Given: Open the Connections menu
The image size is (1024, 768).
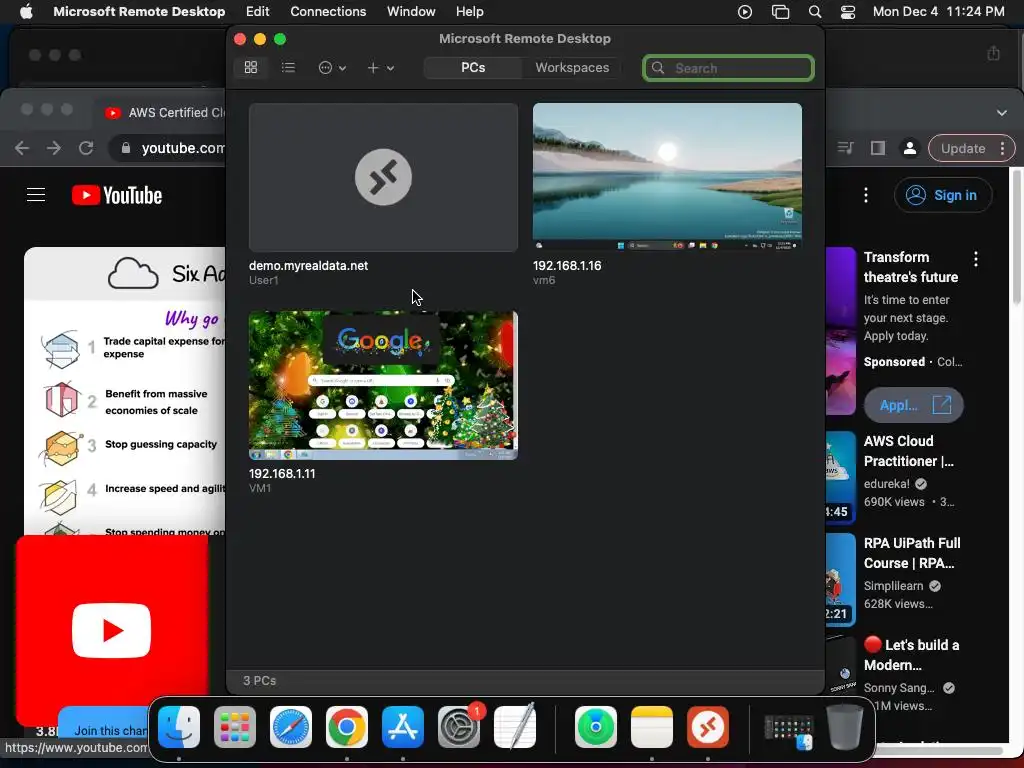Looking at the screenshot, I should click(328, 12).
